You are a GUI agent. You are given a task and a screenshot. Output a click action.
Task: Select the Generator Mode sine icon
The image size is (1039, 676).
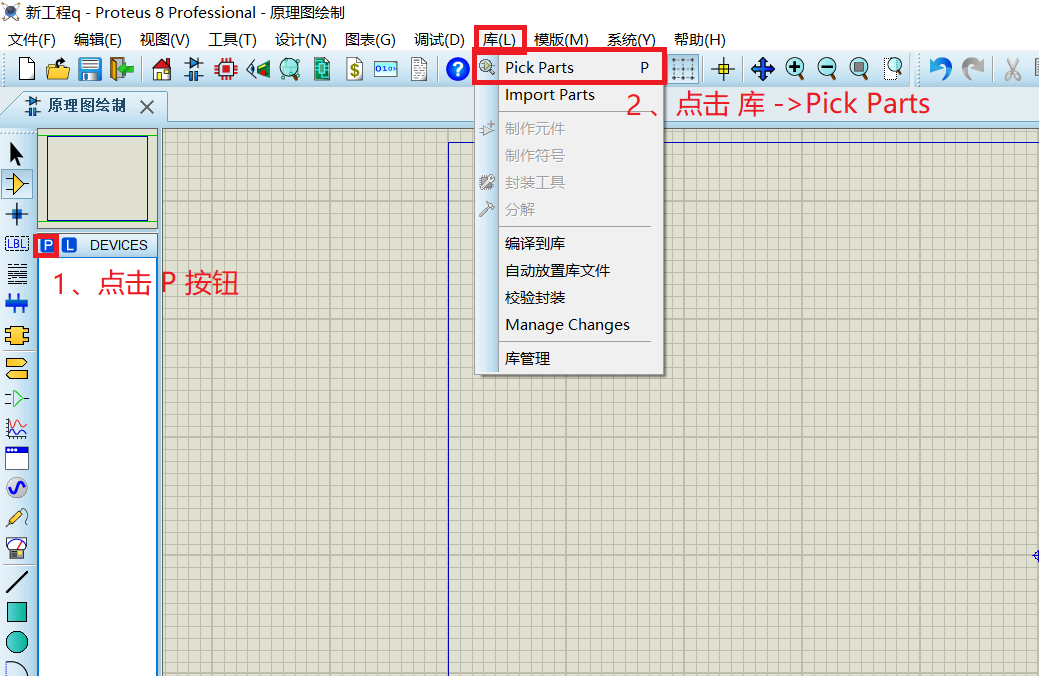pyautogui.click(x=17, y=488)
